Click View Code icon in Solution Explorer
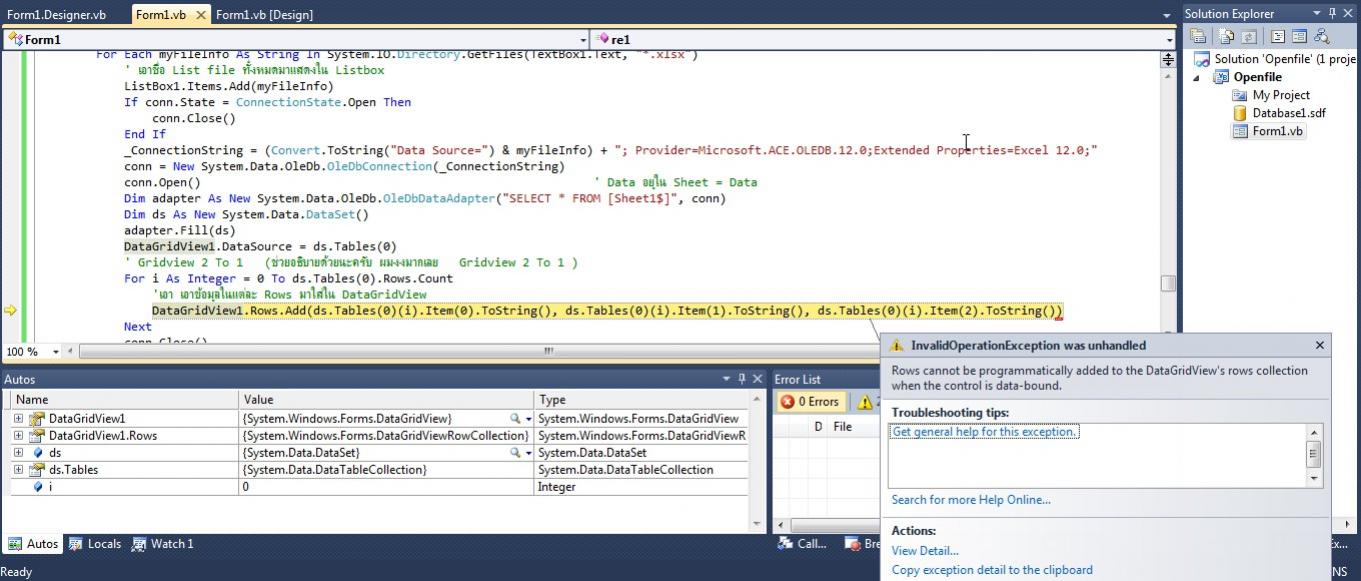 pyautogui.click(x=1278, y=36)
